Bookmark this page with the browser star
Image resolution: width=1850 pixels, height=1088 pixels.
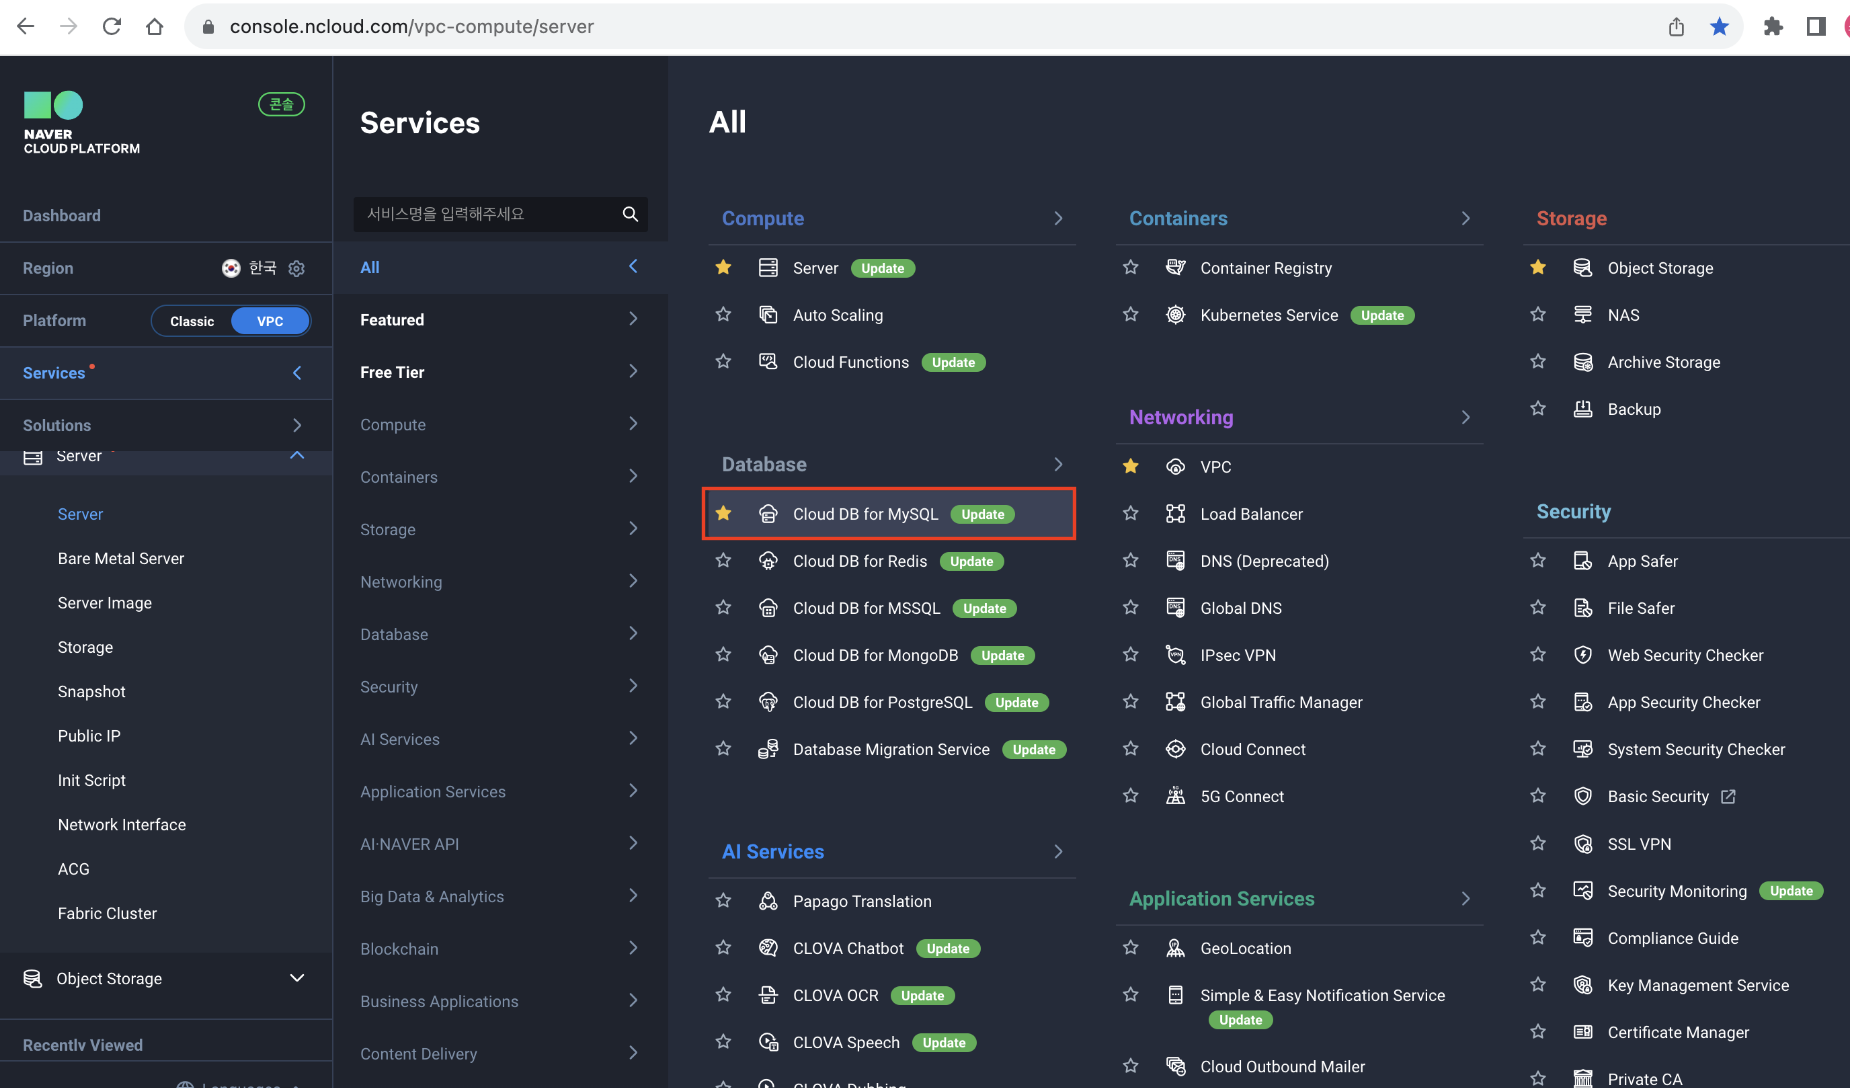pyautogui.click(x=1719, y=27)
